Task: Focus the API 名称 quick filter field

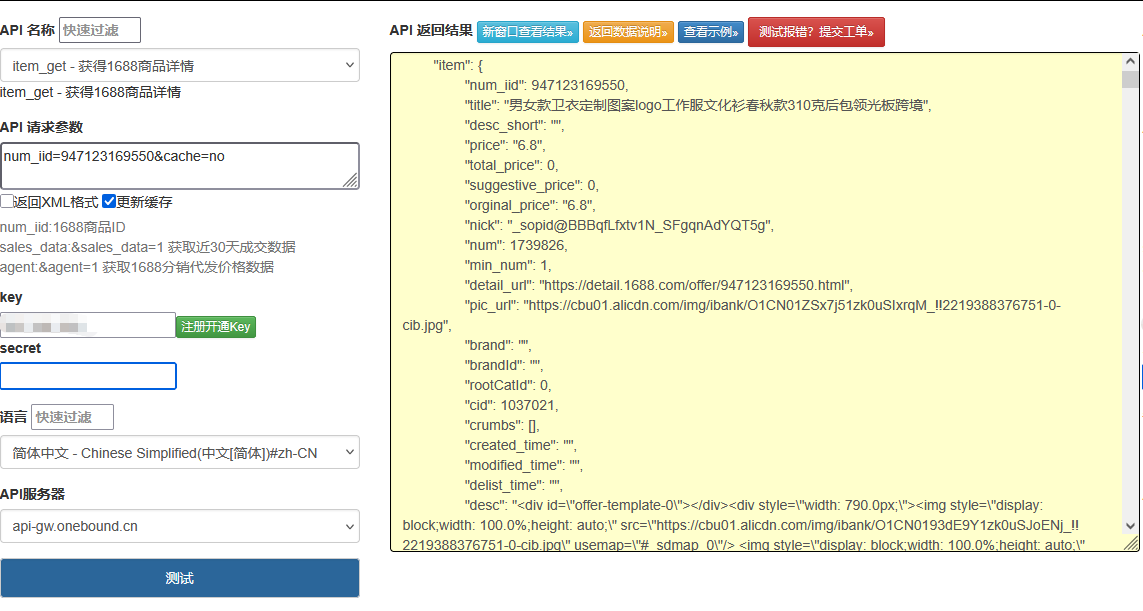Action: tap(100, 30)
